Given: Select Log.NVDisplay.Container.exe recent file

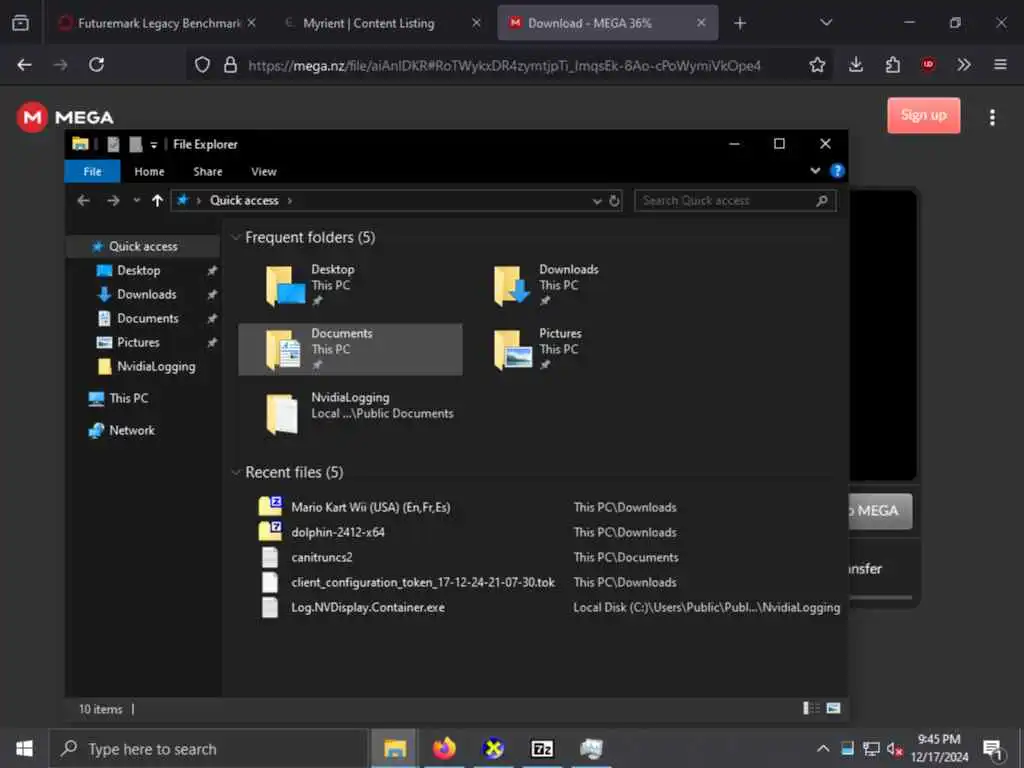Looking at the screenshot, I should coord(368,607).
